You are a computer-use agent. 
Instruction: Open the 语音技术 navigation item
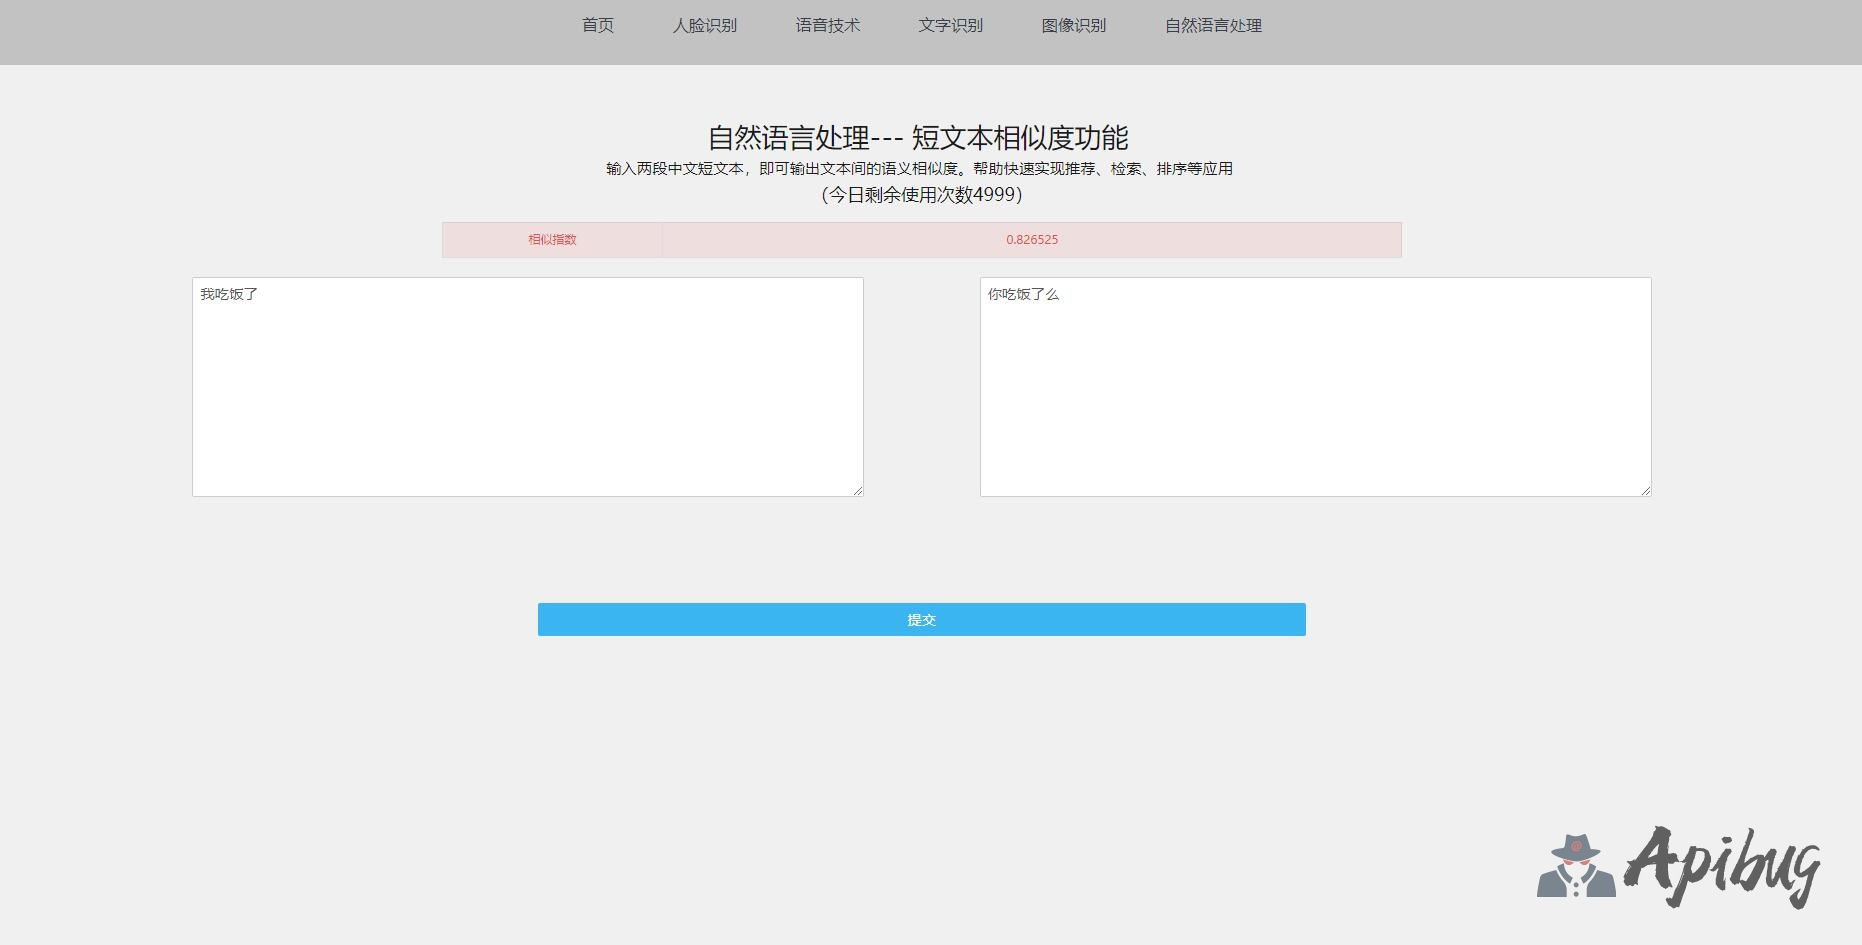point(828,26)
